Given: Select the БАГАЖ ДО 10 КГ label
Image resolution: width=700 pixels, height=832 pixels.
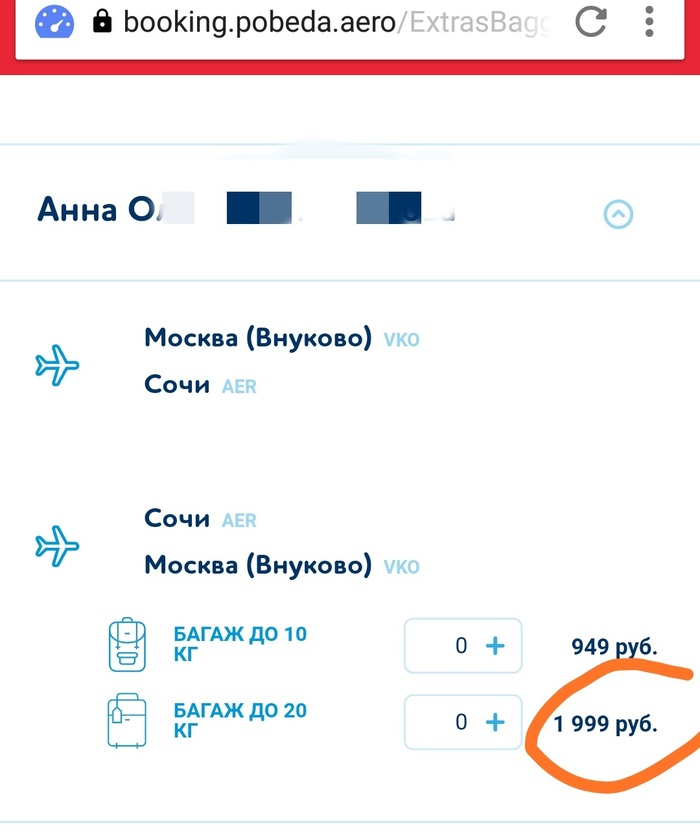Looking at the screenshot, I should click(x=240, y=644).
